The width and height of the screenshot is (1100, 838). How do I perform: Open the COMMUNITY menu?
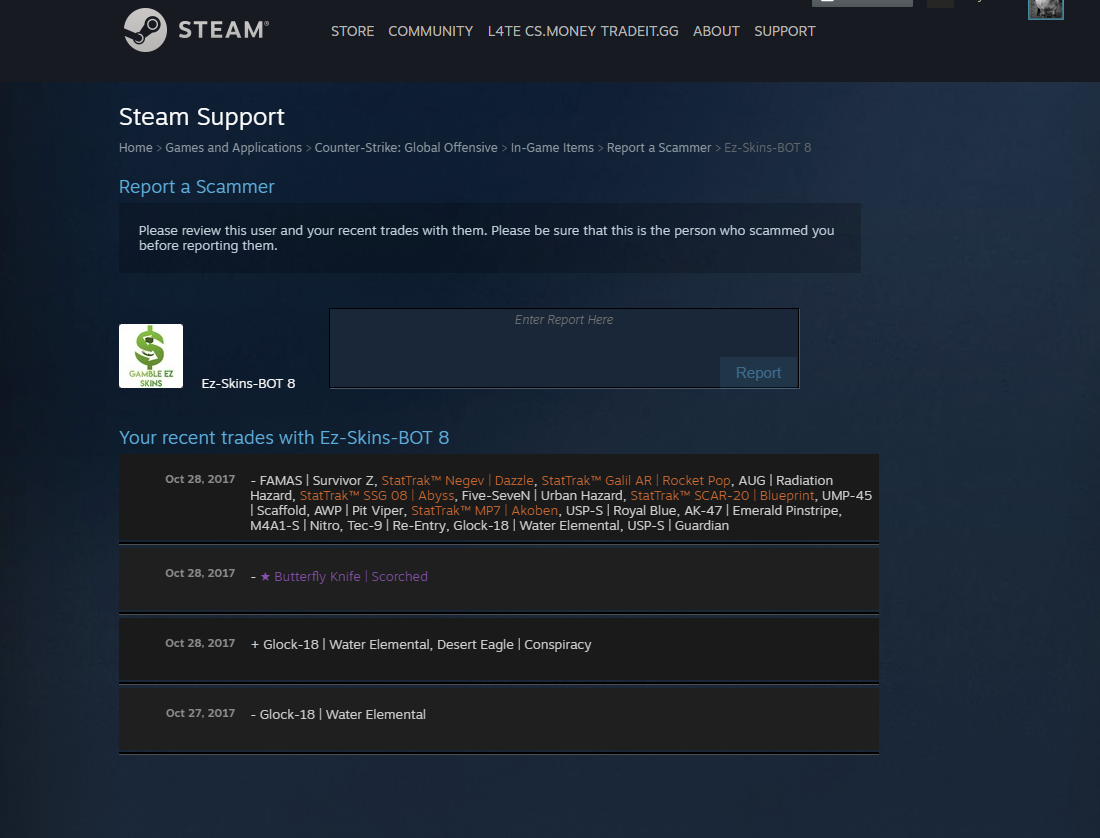tap(431, 31)
